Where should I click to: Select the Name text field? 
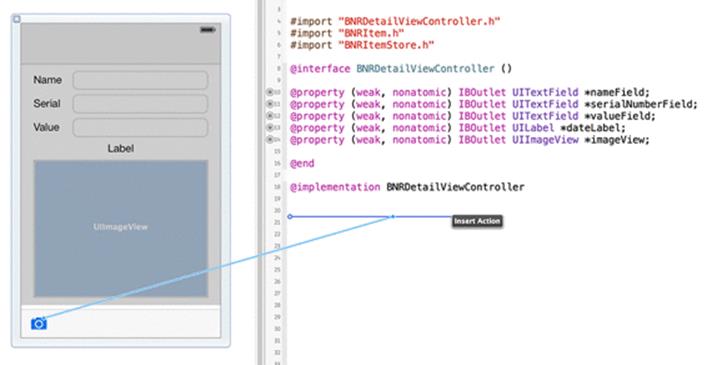140,80
